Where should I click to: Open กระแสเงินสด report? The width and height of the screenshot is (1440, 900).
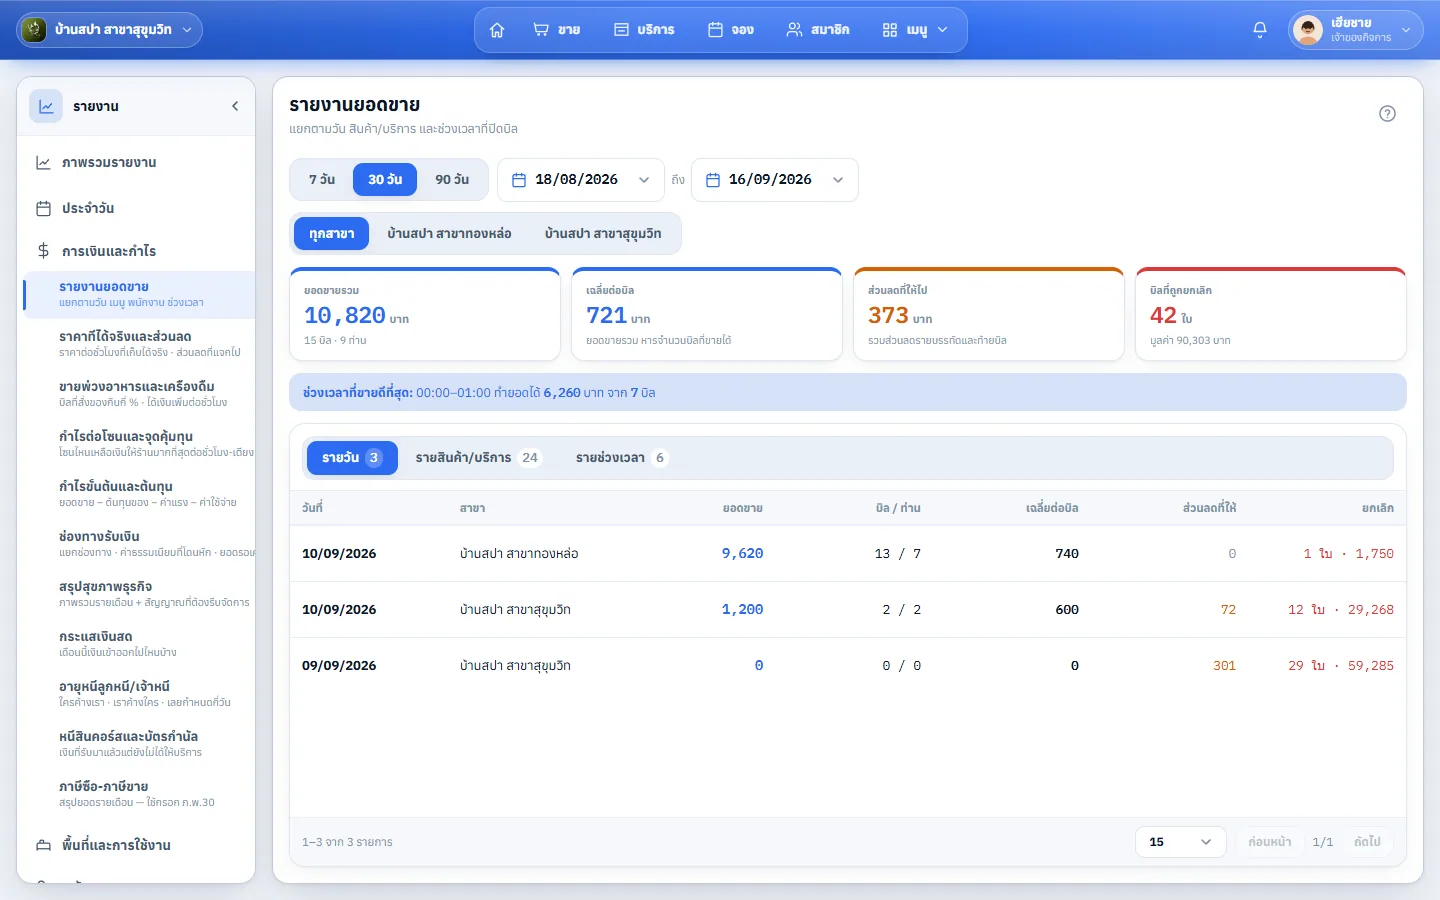point(139,644)
